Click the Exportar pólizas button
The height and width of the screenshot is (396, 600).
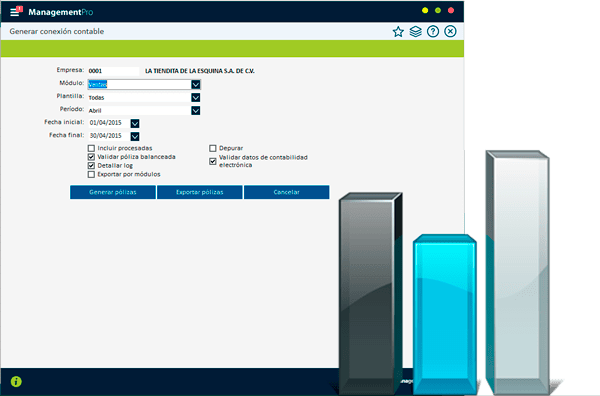200,192
